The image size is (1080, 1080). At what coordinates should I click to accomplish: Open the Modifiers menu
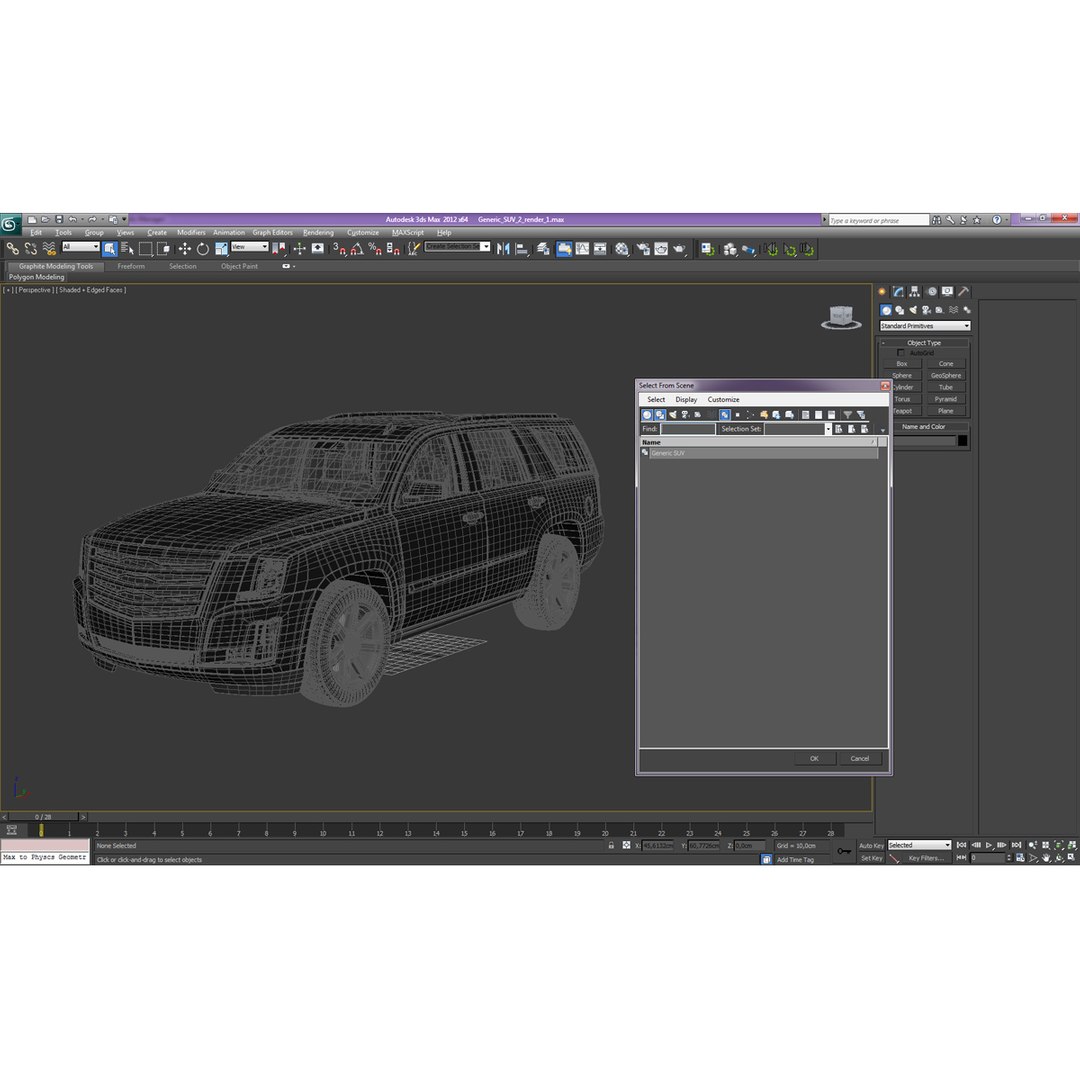(x=191, y=233)
